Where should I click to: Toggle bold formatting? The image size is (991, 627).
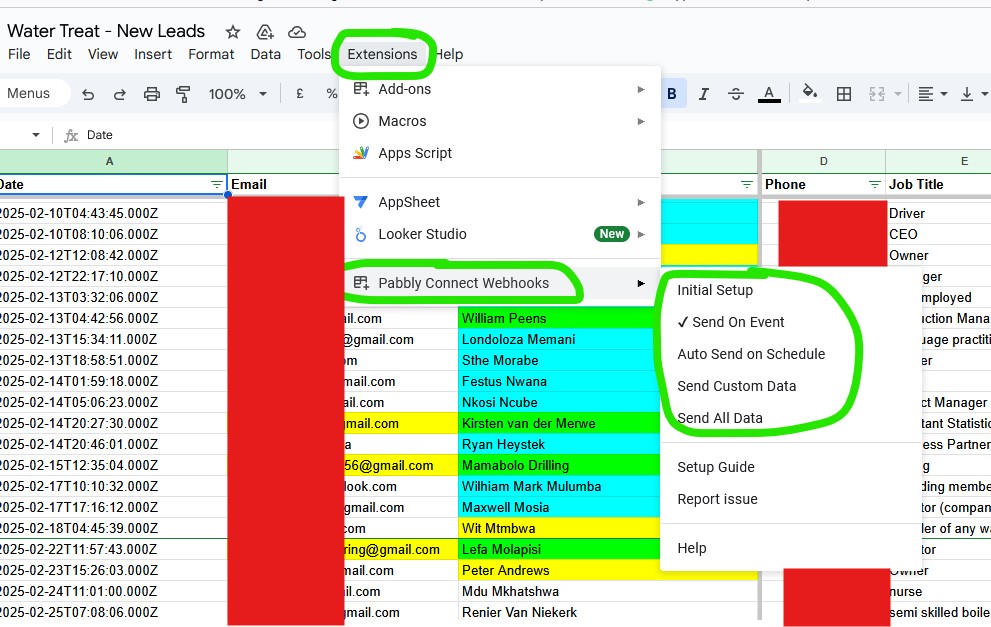(672, 94)
